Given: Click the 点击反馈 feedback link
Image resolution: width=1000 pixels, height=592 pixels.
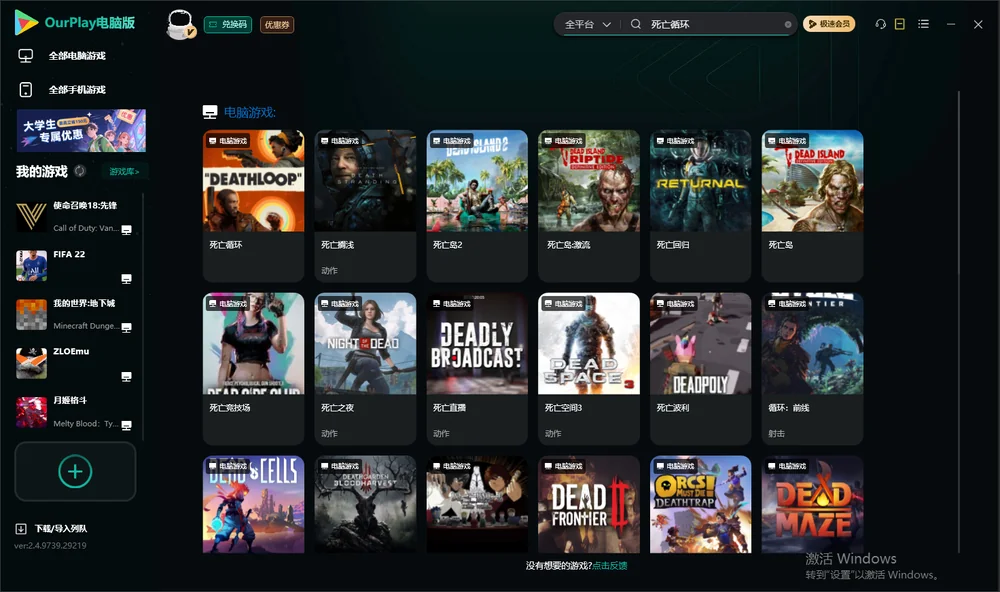Looking at the screenshot, I should [x=610, y=565].
